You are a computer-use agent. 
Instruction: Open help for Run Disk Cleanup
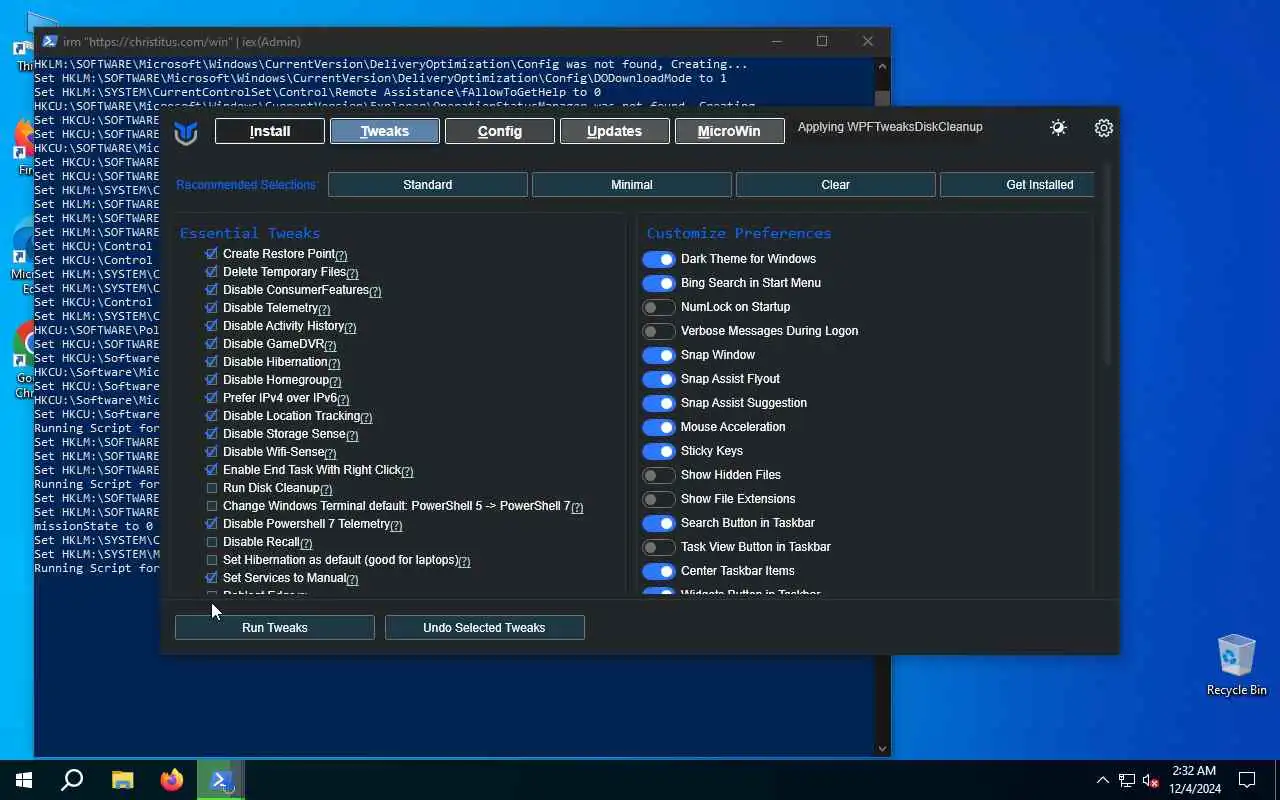326,489
